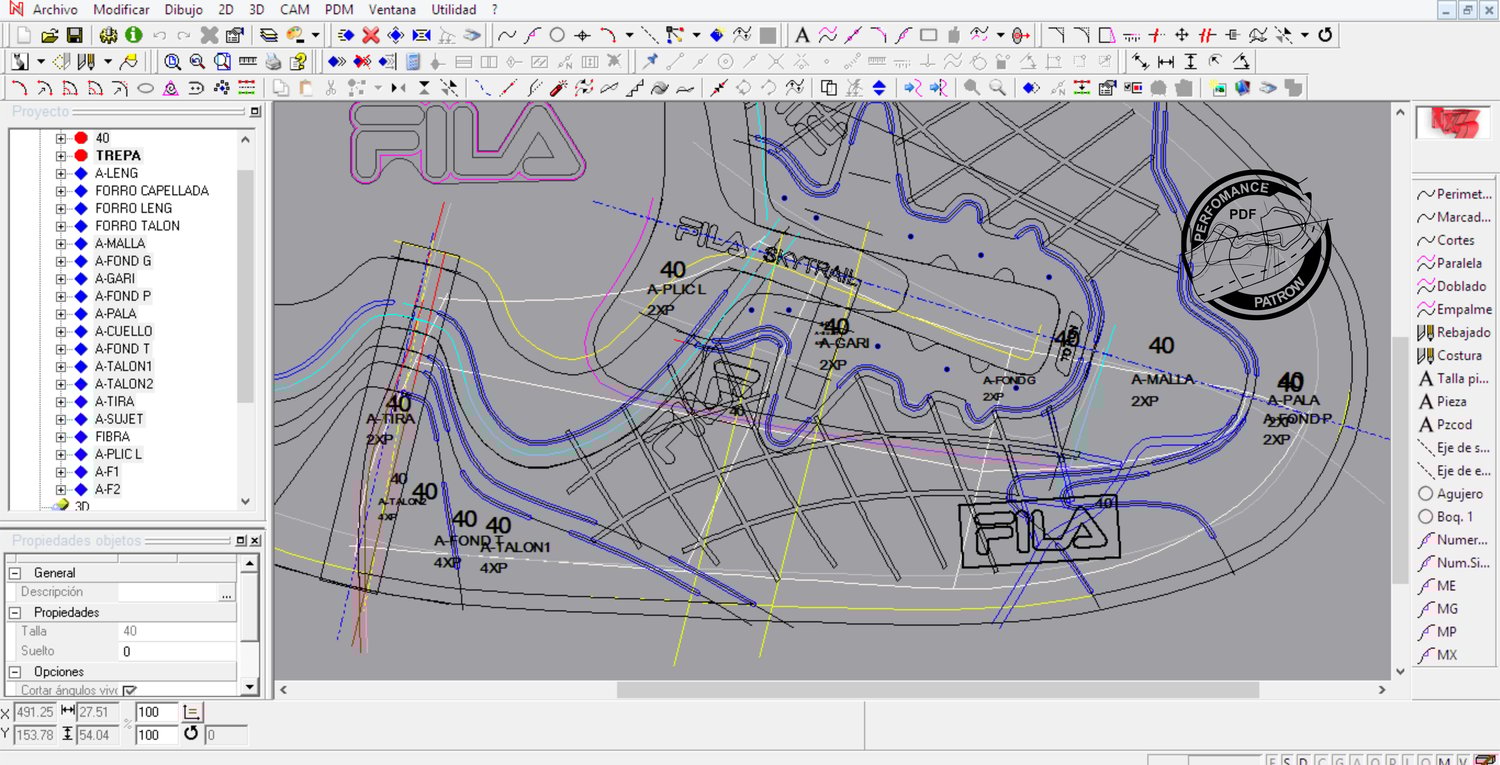The height and width of the screenshot is (765, 1500).
Task: Open the Modificar menu
Action: (121, 10)
